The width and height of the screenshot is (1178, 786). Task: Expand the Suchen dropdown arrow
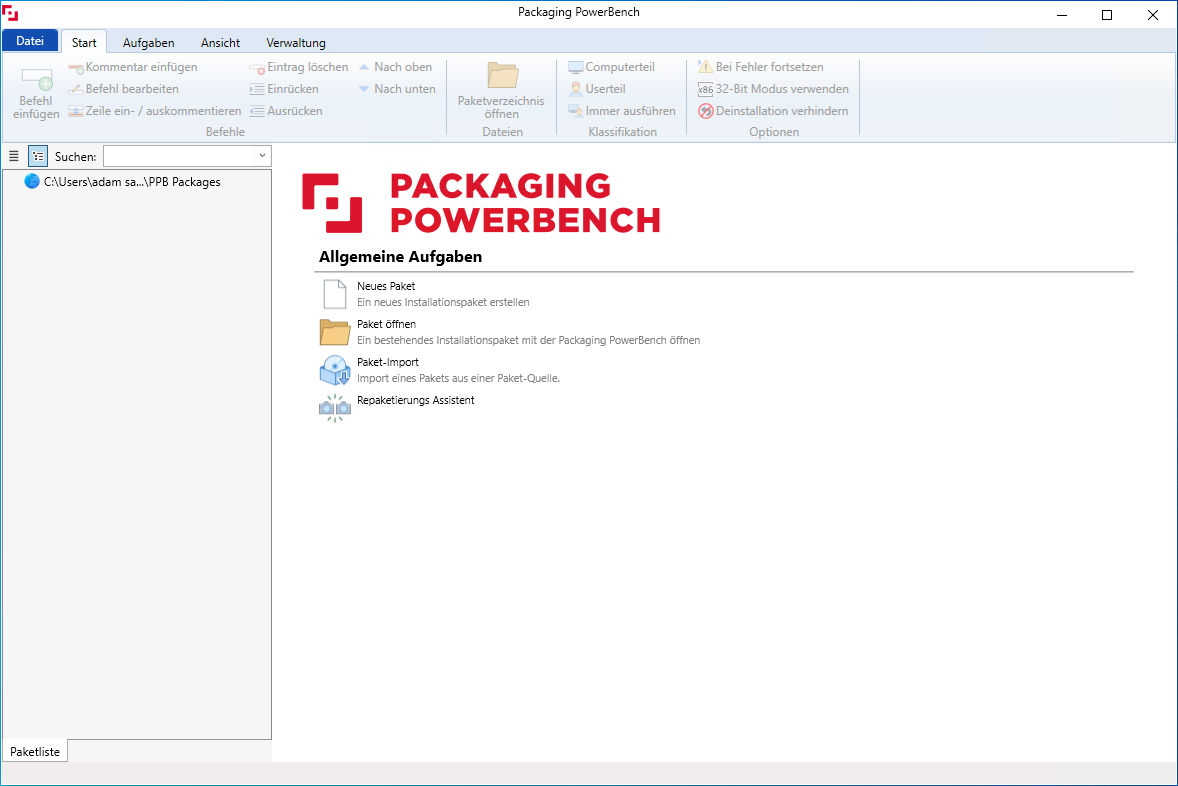point(262,156)
